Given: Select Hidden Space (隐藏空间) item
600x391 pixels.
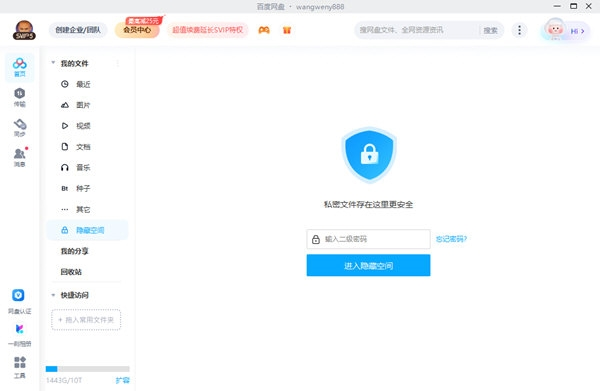Looking at the screenshot, I should click(87, 230).
